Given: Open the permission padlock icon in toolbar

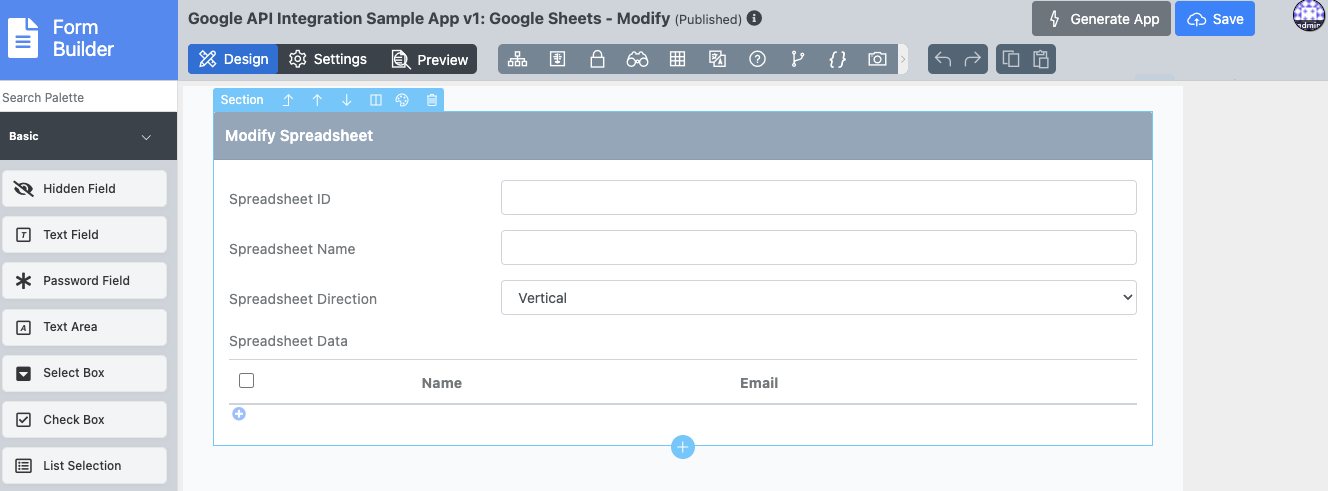Looking at the screenshot, I should click(x=597, y=59).
